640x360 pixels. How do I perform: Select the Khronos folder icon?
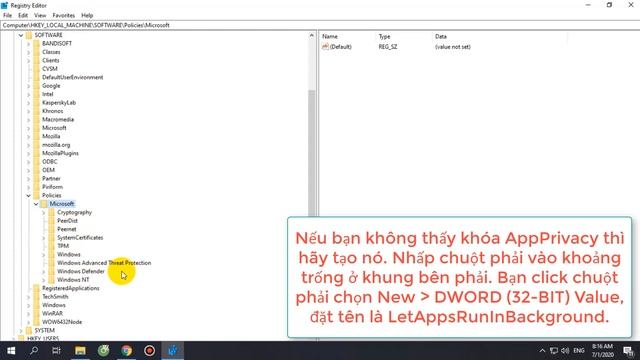(x=36, y=111)
